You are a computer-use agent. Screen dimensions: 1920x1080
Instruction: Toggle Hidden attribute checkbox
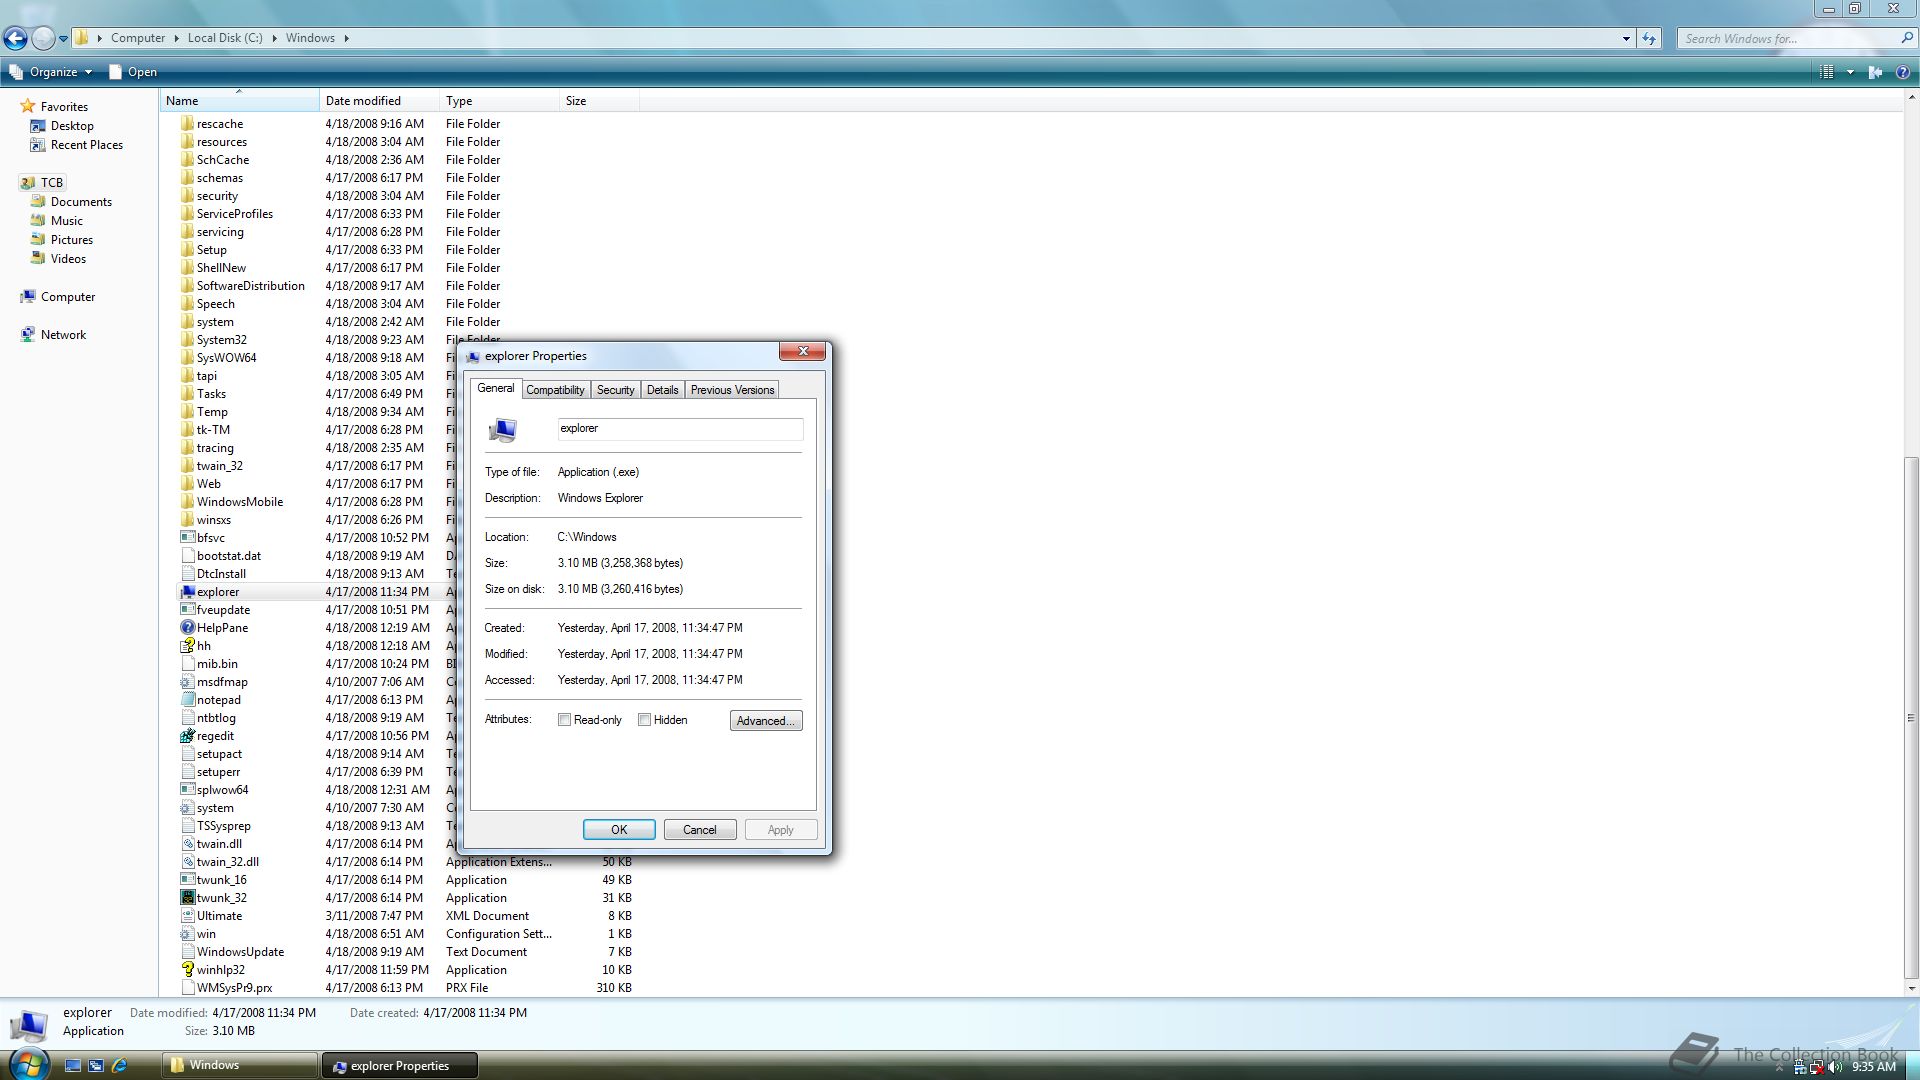pyautogui.click(x=644, y=720)
